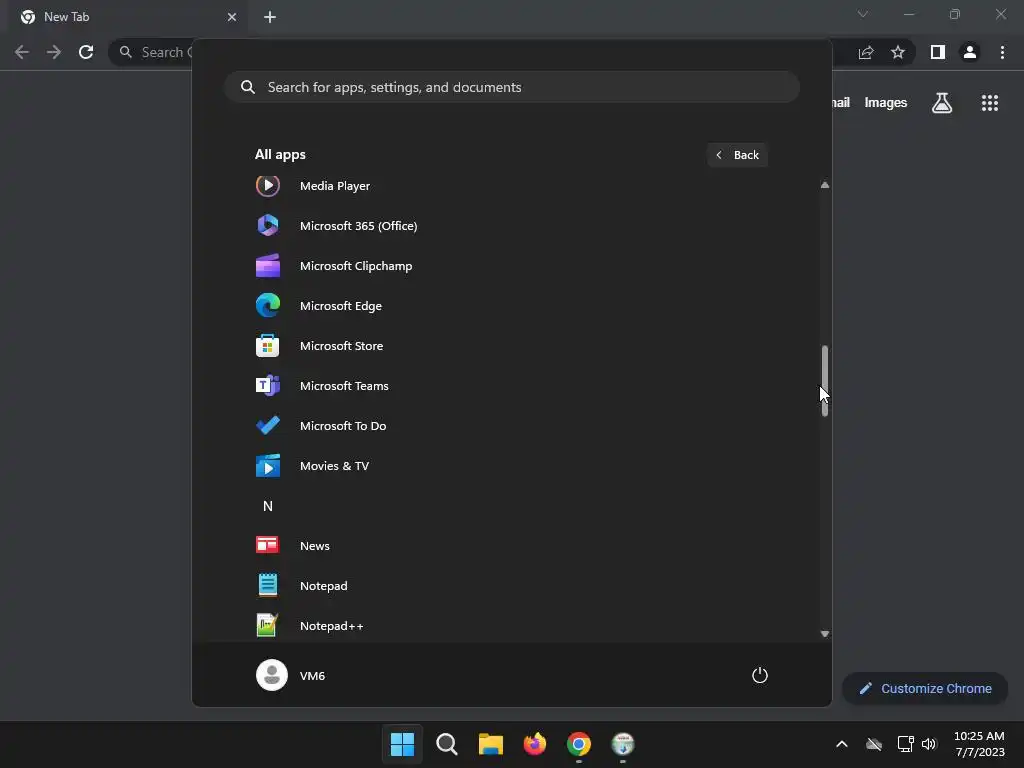Click the scroll down arrow in apps list
The width and height of the screenshot is (1024, 768).
click(825, 634)
